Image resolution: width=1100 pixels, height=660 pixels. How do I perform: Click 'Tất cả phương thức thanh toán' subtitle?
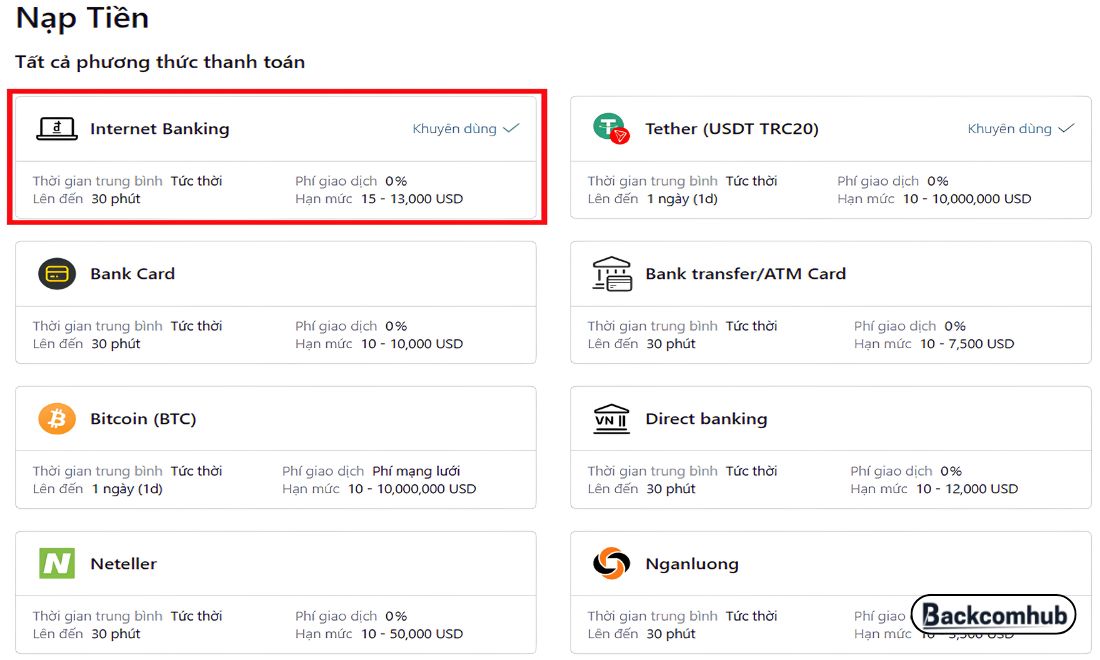160,62
